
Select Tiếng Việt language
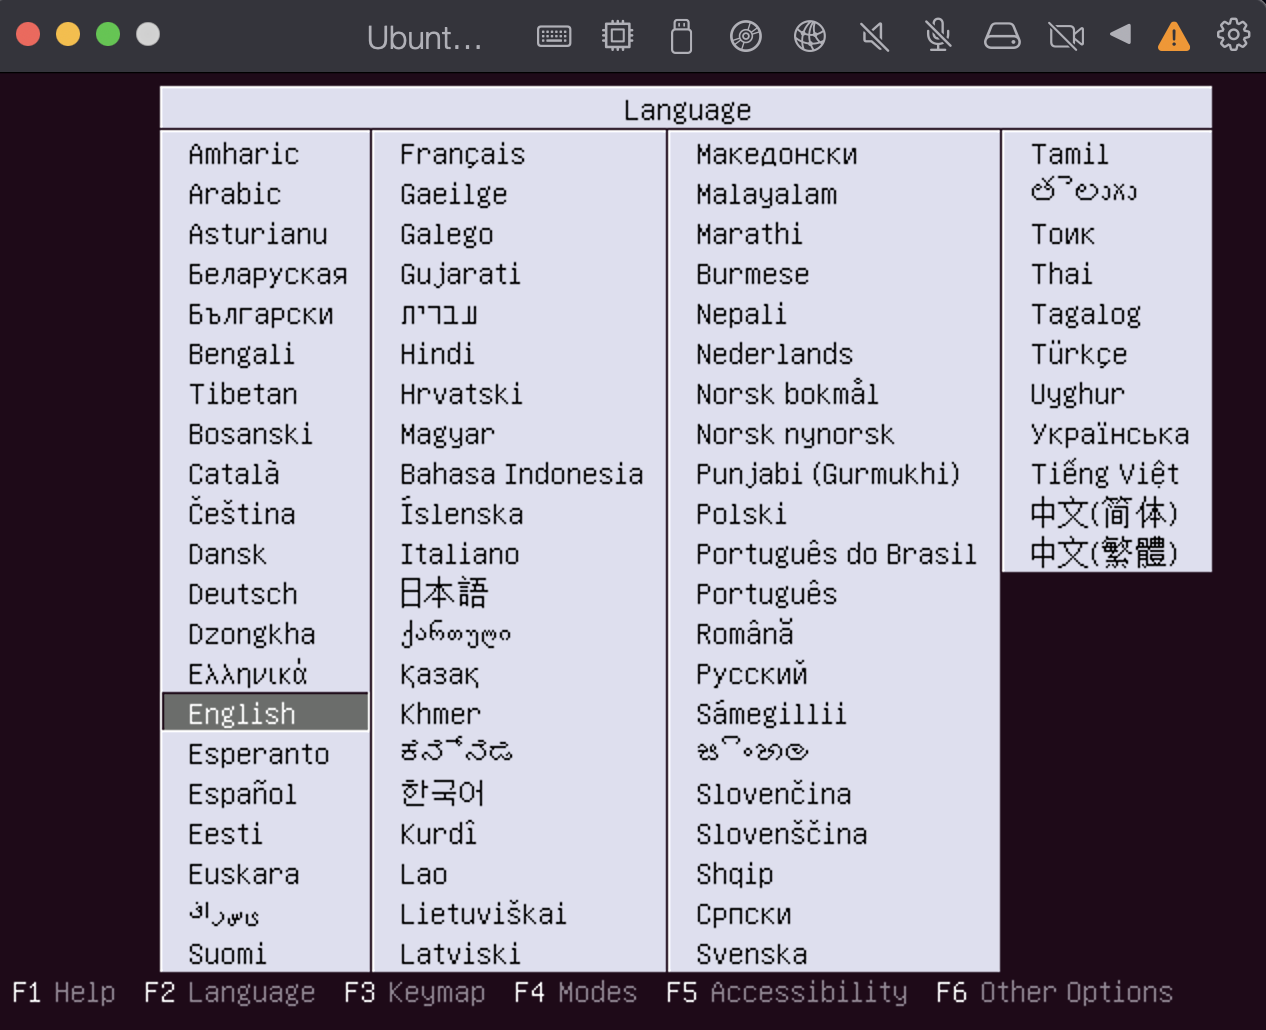click(x=1105, y=474)
